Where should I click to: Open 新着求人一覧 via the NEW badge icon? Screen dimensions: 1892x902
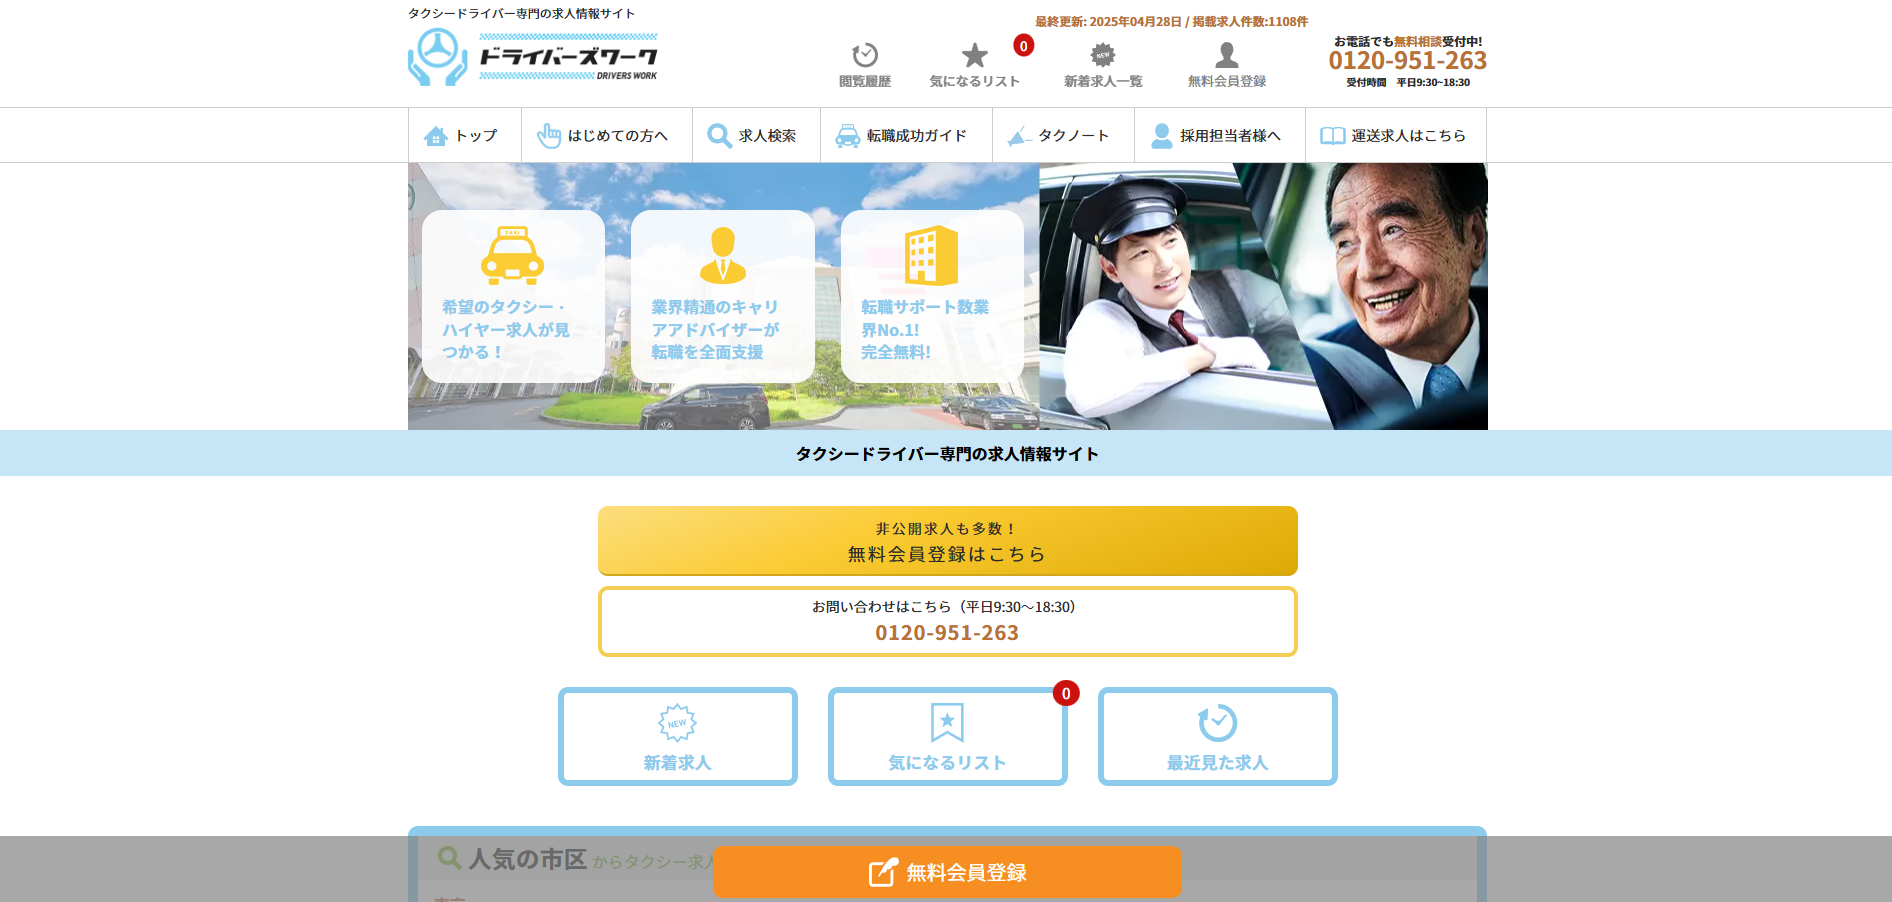pyautogui.click(x=1102, y=55)
